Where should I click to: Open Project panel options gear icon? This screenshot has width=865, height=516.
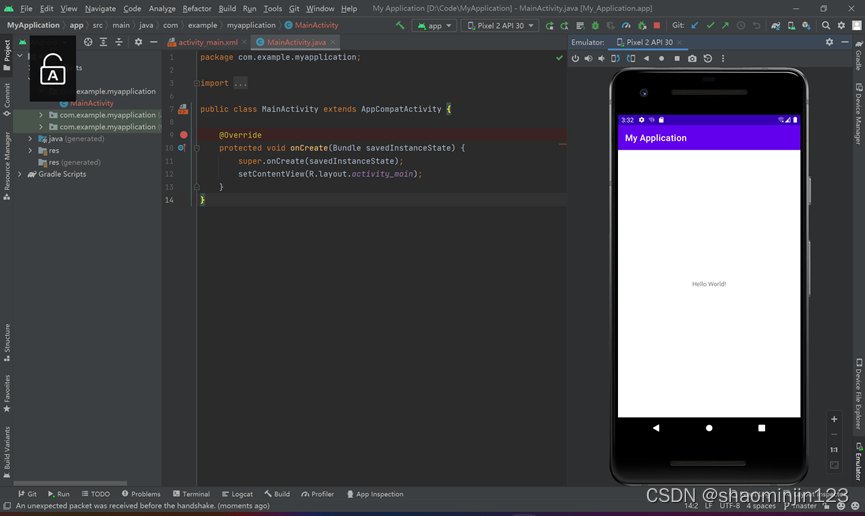pos(138,42)
